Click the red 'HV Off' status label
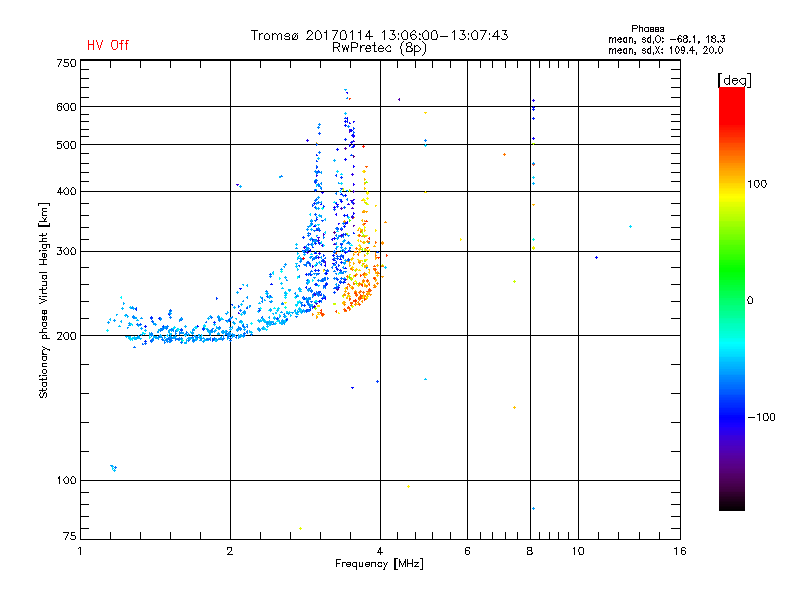 click(108, 45)
